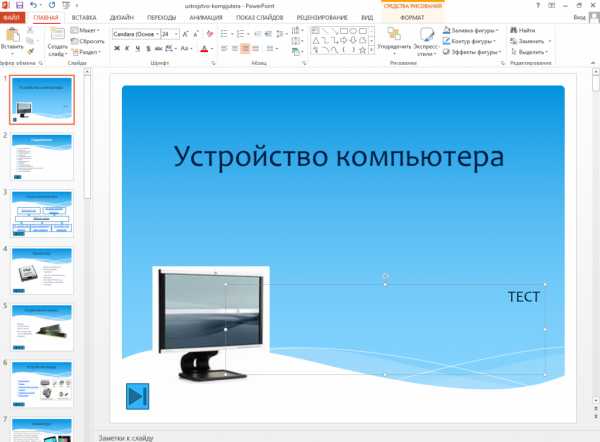Expand the shapes gallery more arrow

(372, 50)
